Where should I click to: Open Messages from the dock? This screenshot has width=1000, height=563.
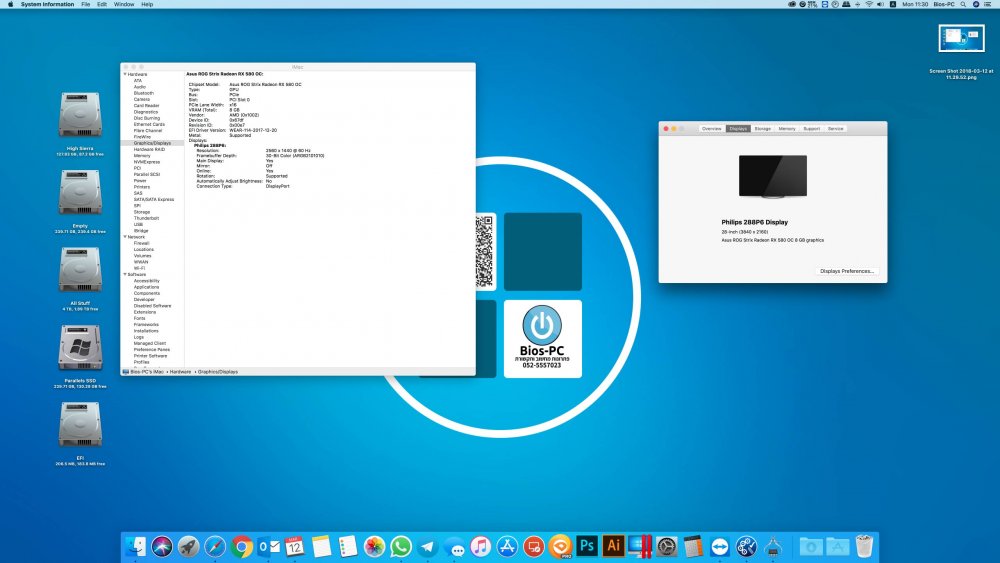pos(454,546)
